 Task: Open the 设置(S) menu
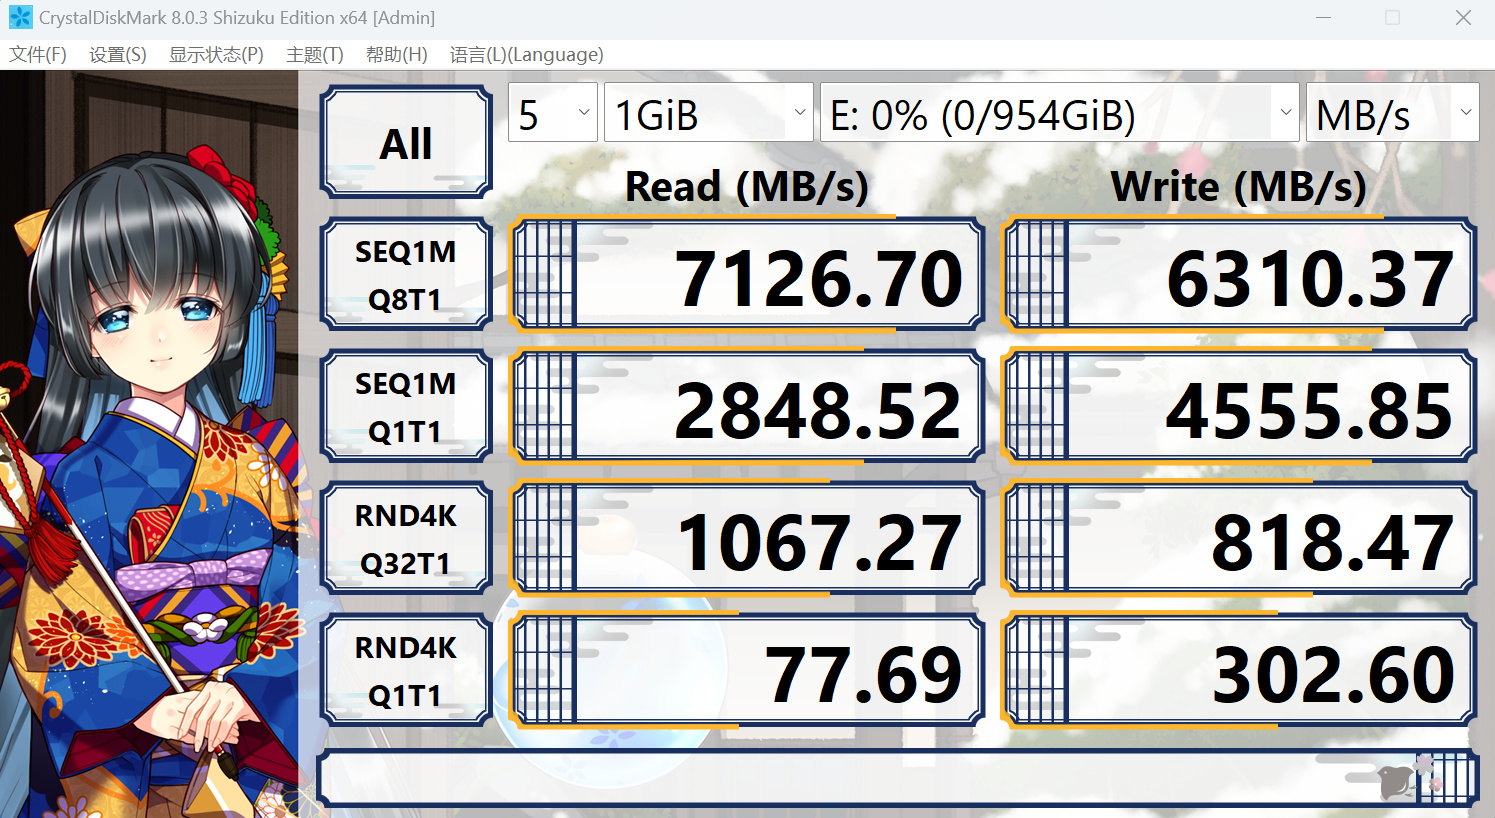coord(118,55)
